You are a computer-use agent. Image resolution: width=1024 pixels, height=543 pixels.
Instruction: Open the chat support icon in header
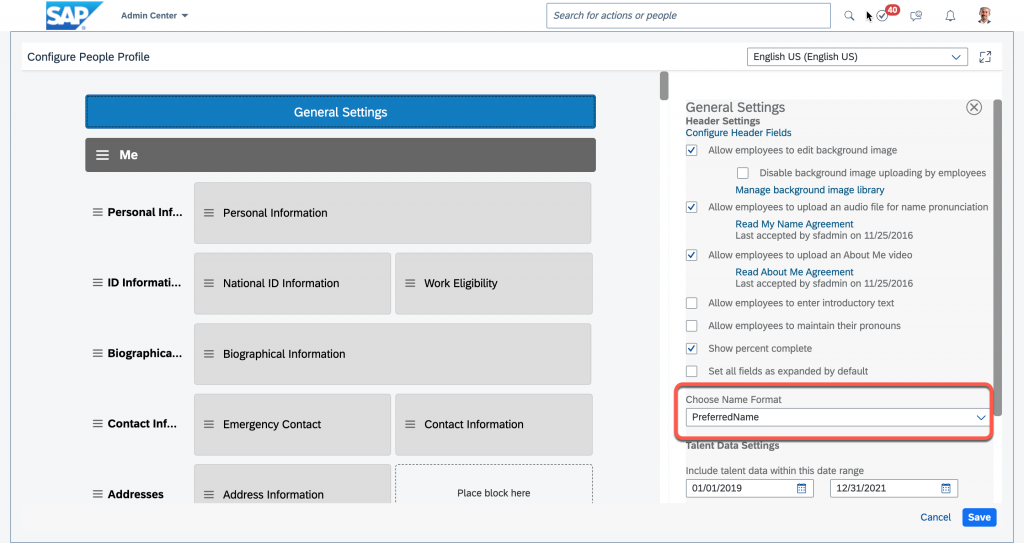[916, 16]
